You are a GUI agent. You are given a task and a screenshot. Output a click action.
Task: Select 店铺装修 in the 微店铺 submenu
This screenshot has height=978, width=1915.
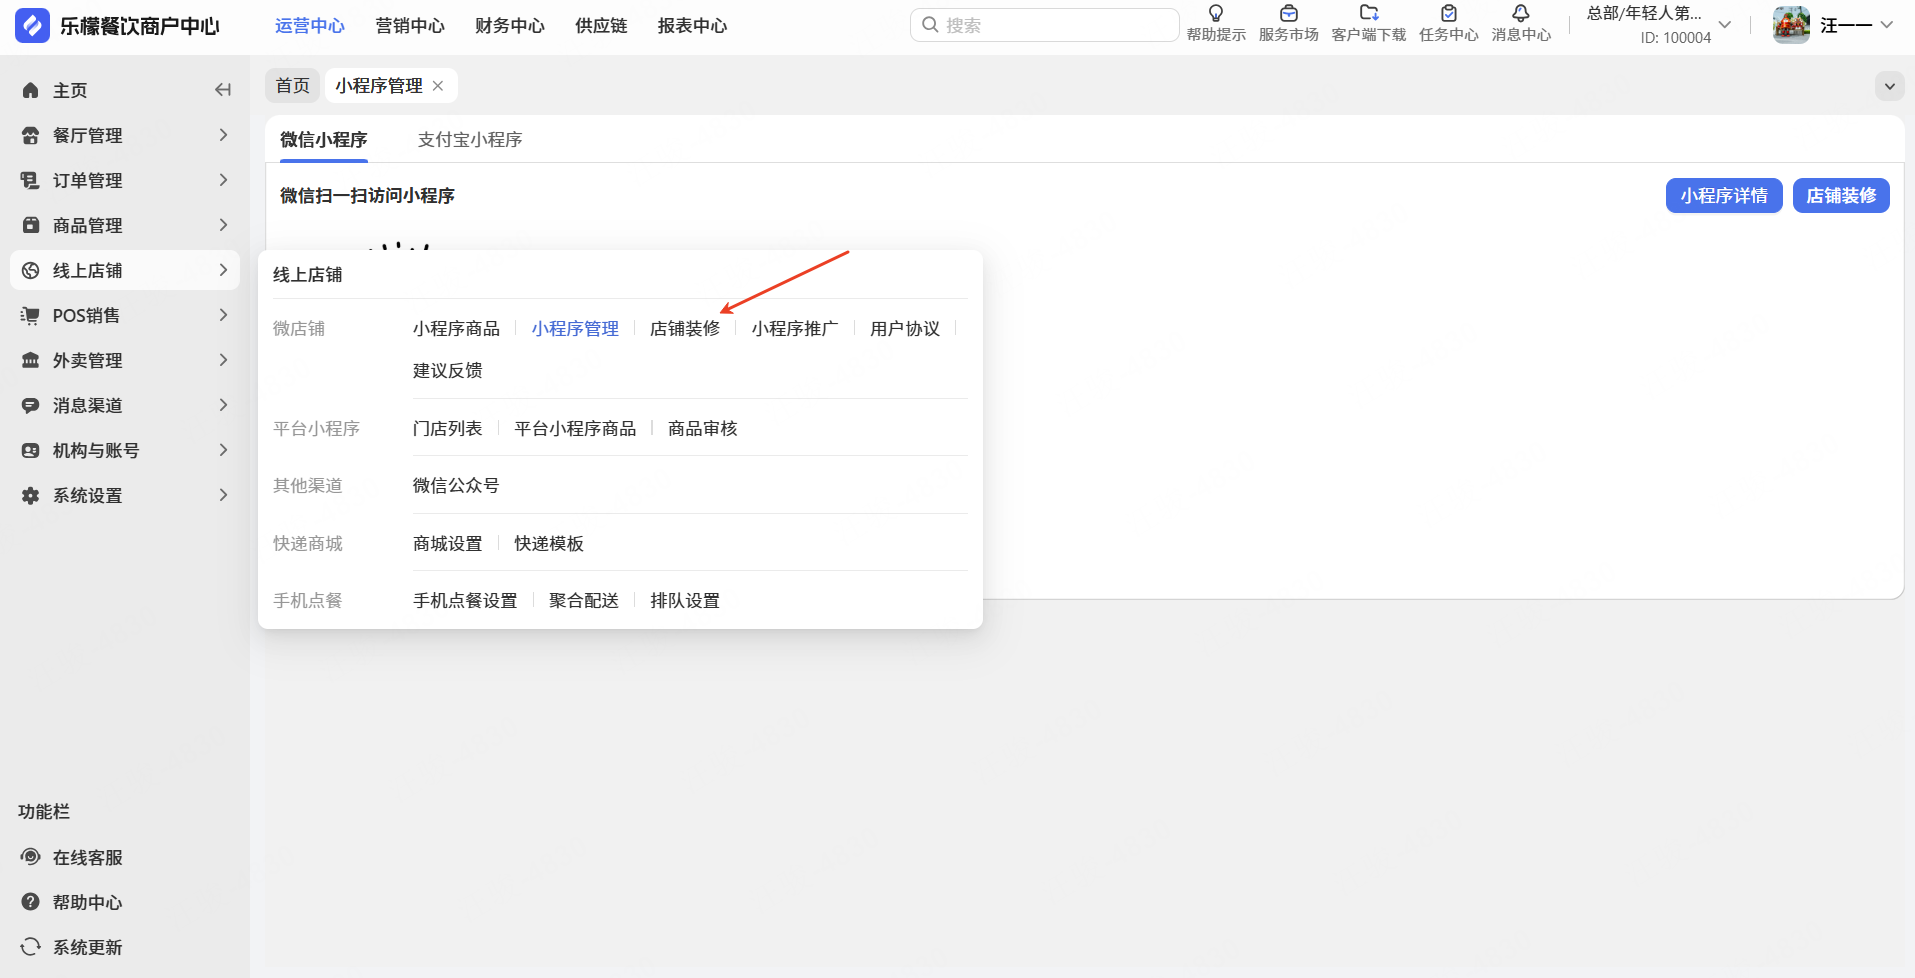[x=685, y=329]
